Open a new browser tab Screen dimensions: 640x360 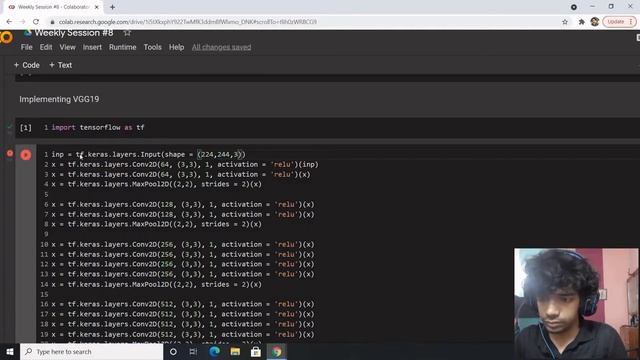click(112, 7)
